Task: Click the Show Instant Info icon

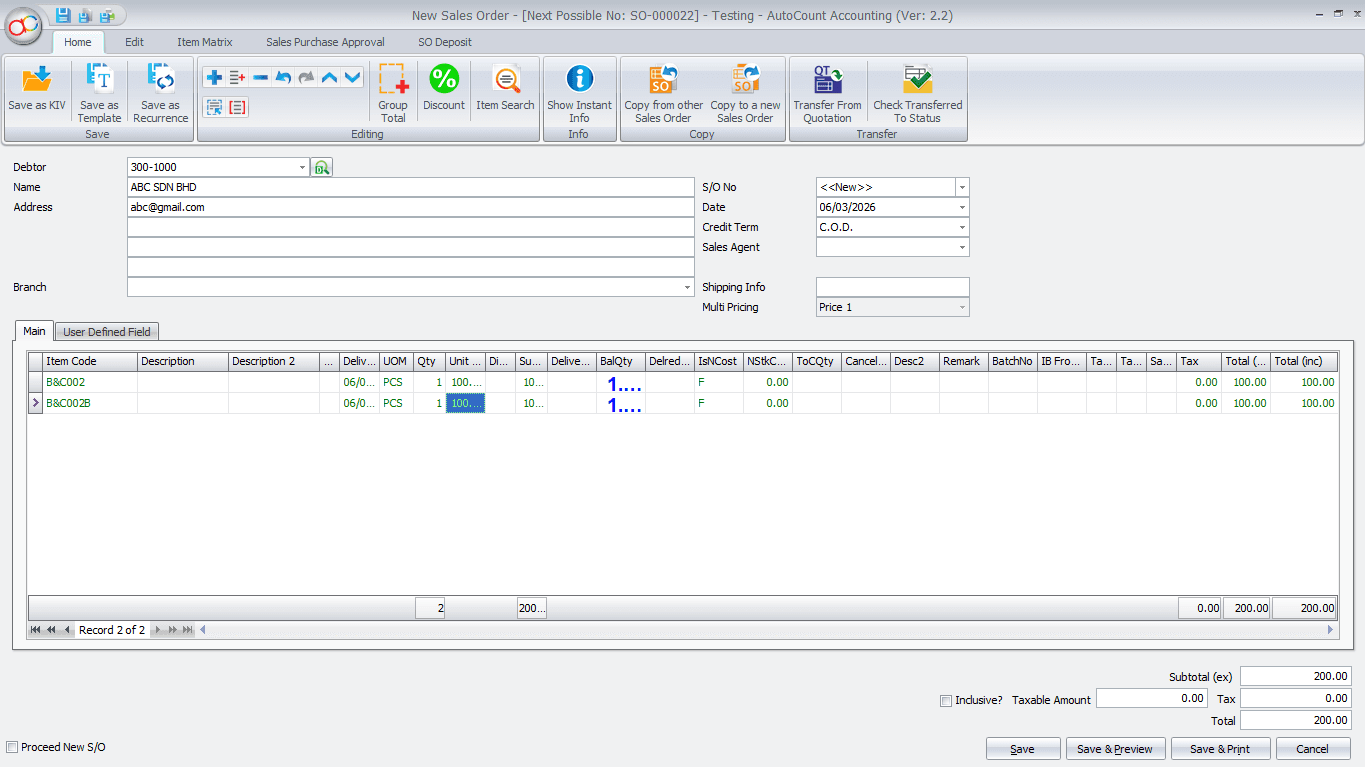Action: tap(579, 90)
